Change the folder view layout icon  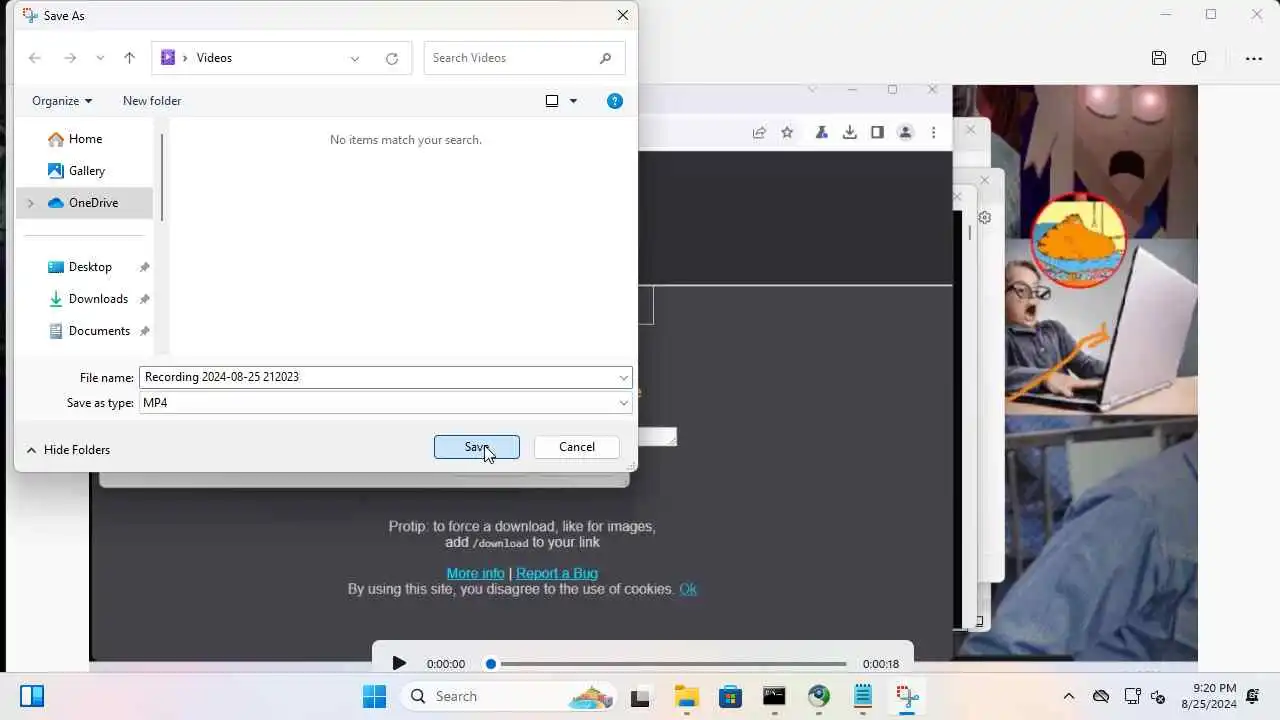[x=552, y=101]
